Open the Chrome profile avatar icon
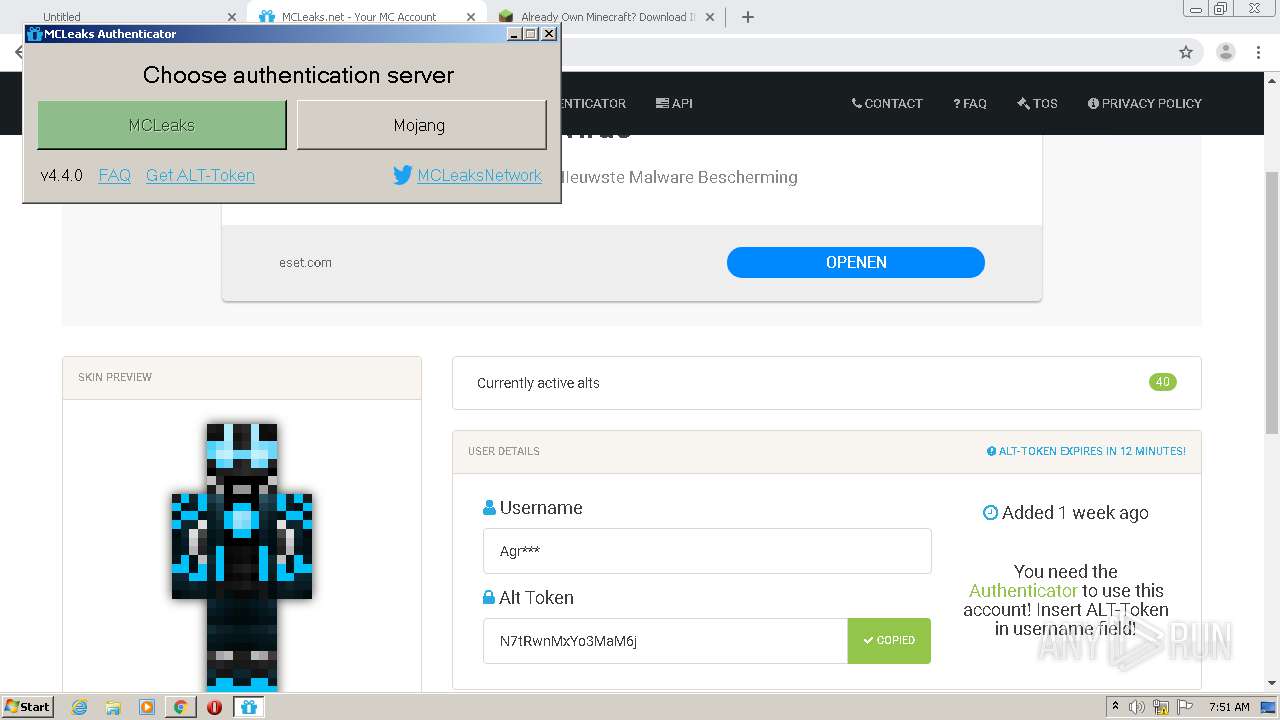 point(1226,52)
